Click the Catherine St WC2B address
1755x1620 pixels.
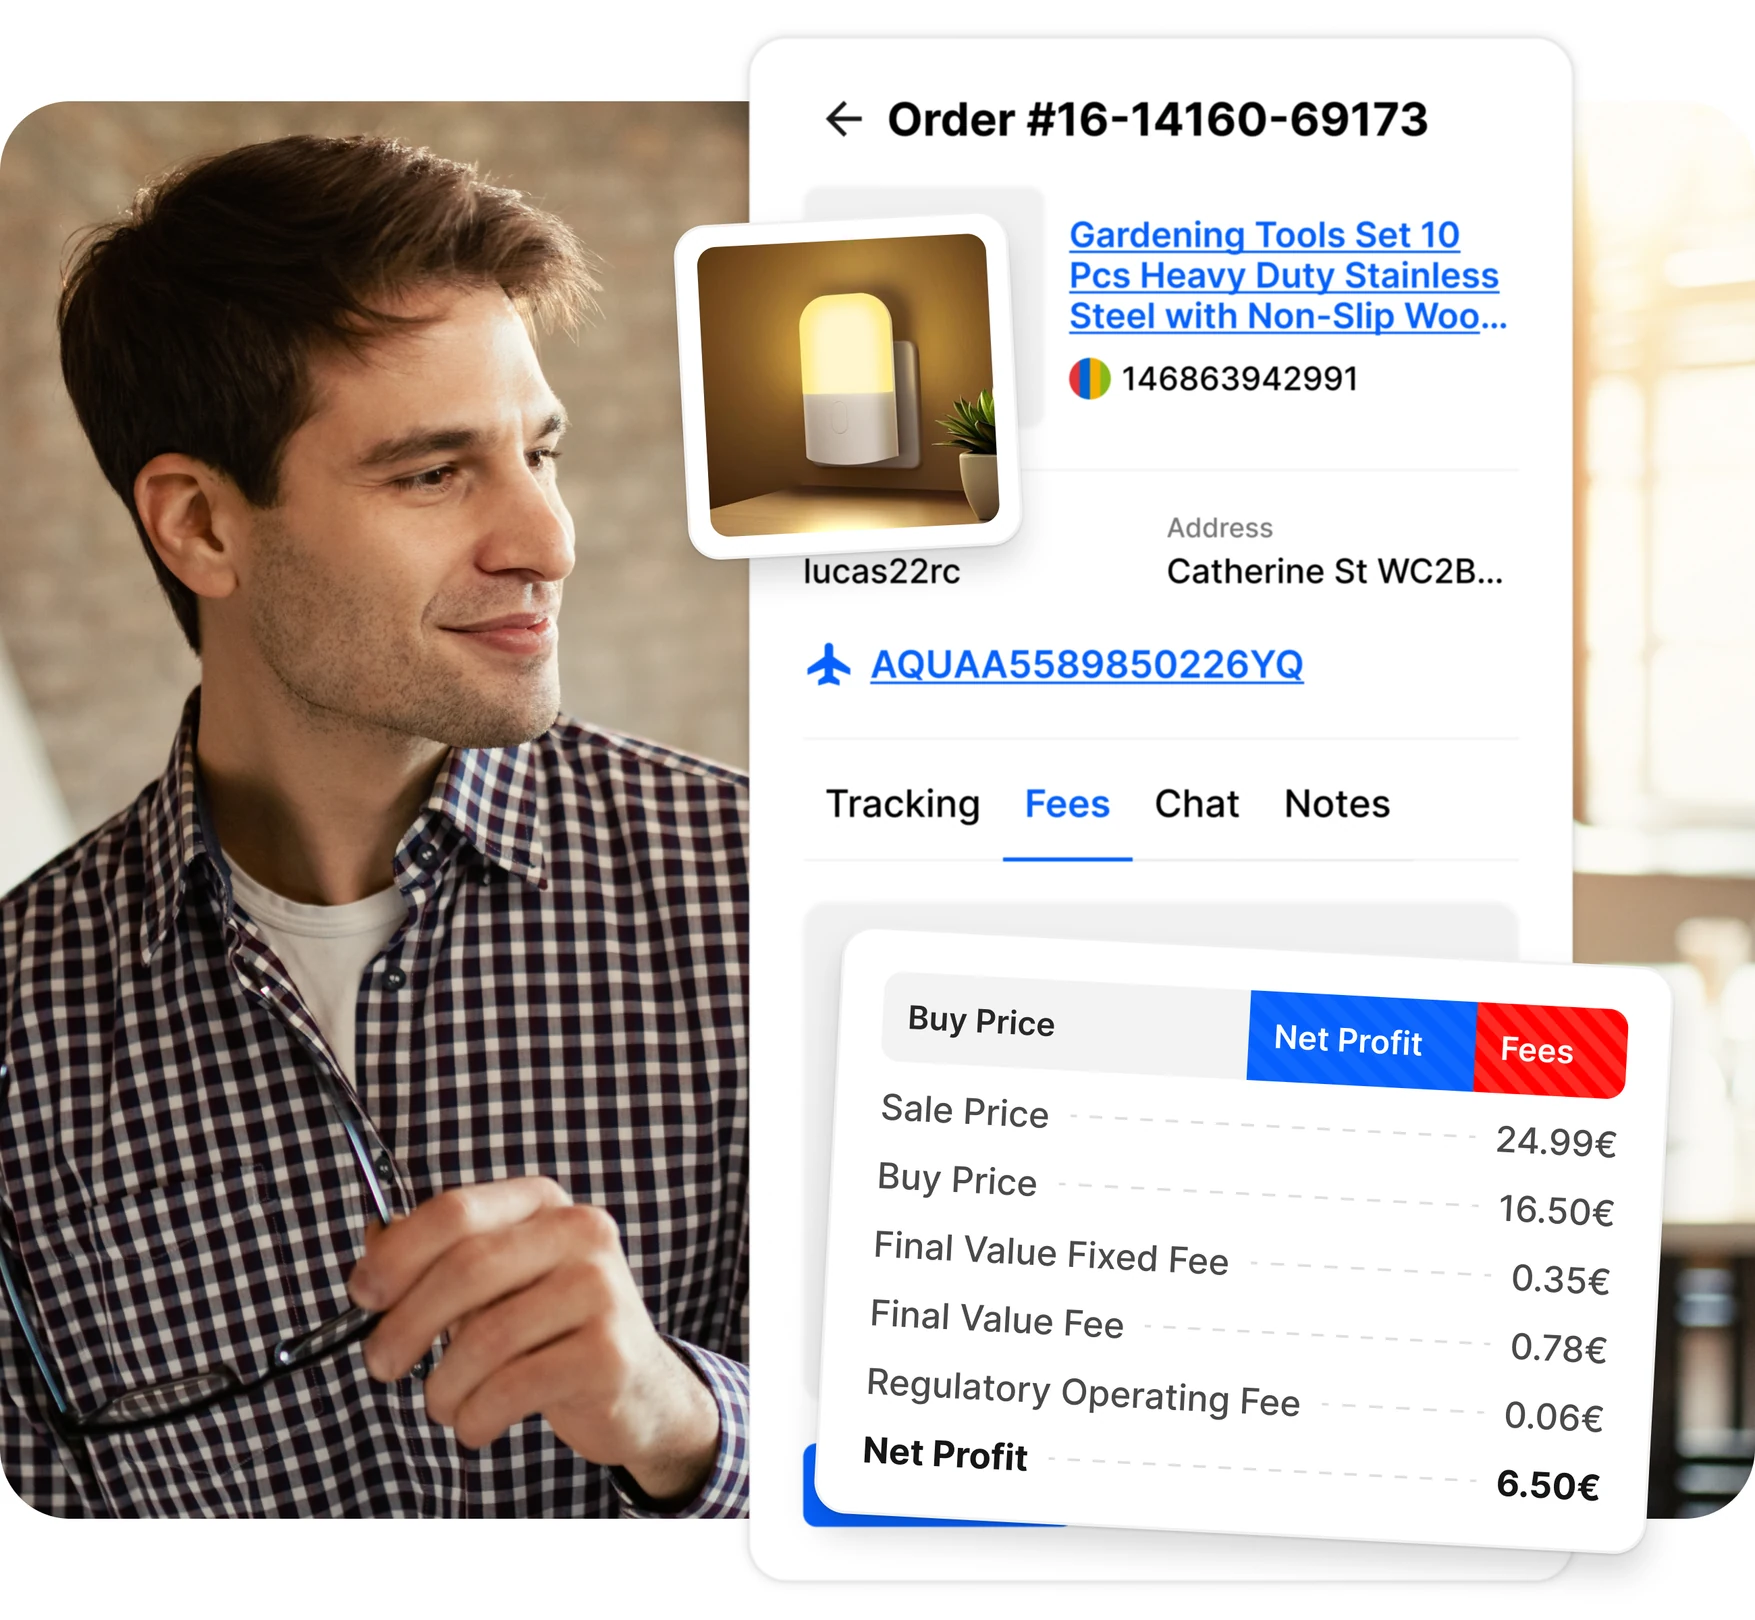[x=1334, y=571]
